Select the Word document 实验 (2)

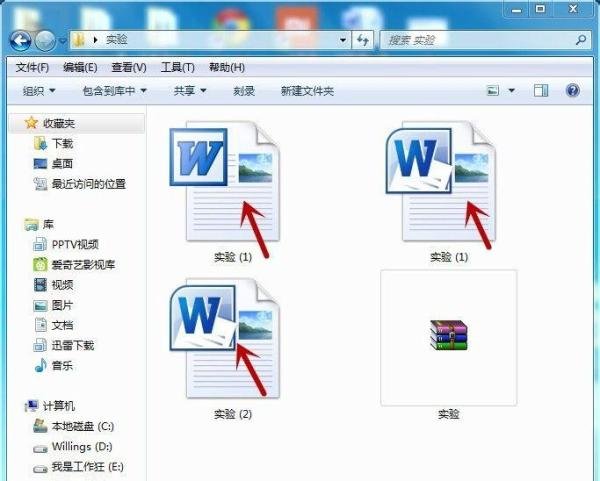coord(225,338)
